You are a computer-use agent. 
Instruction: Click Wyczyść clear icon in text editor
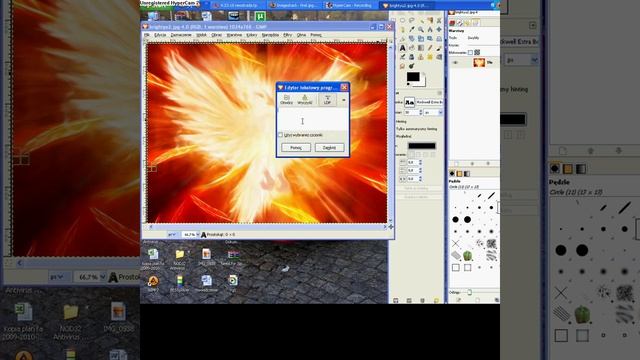click(305, 100)
